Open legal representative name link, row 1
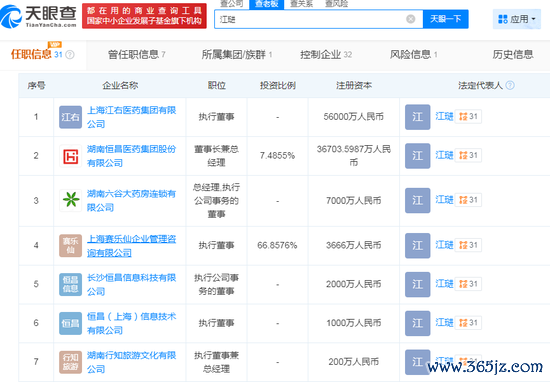Viewport: 550px width, 382px height. click(444, 116)
